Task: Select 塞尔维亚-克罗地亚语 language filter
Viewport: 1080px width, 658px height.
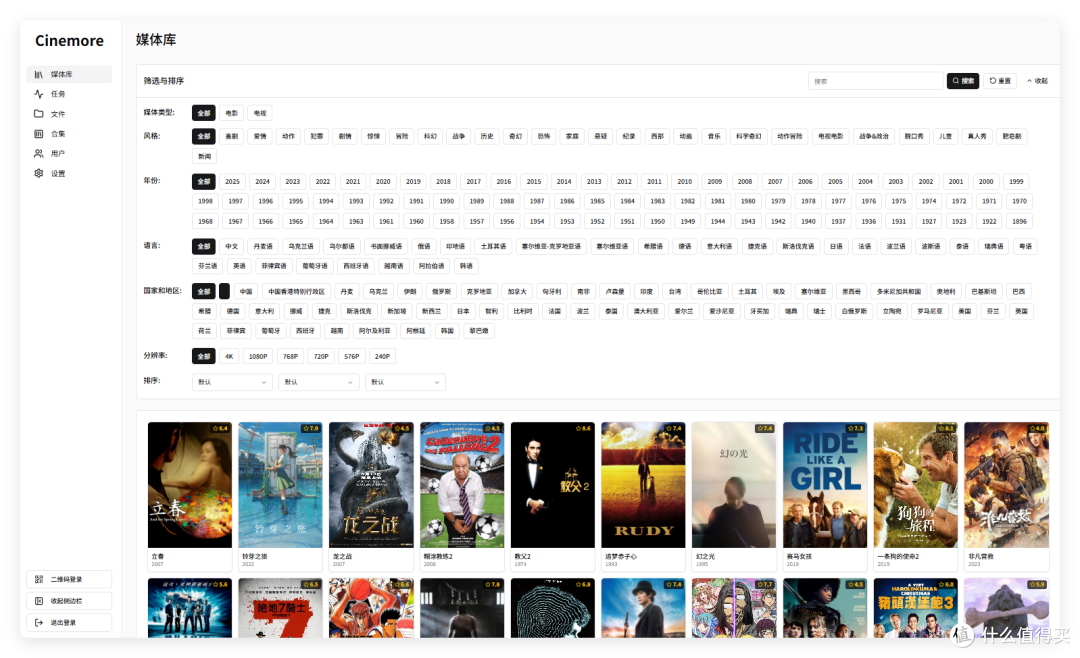Action: pos(550,247)
